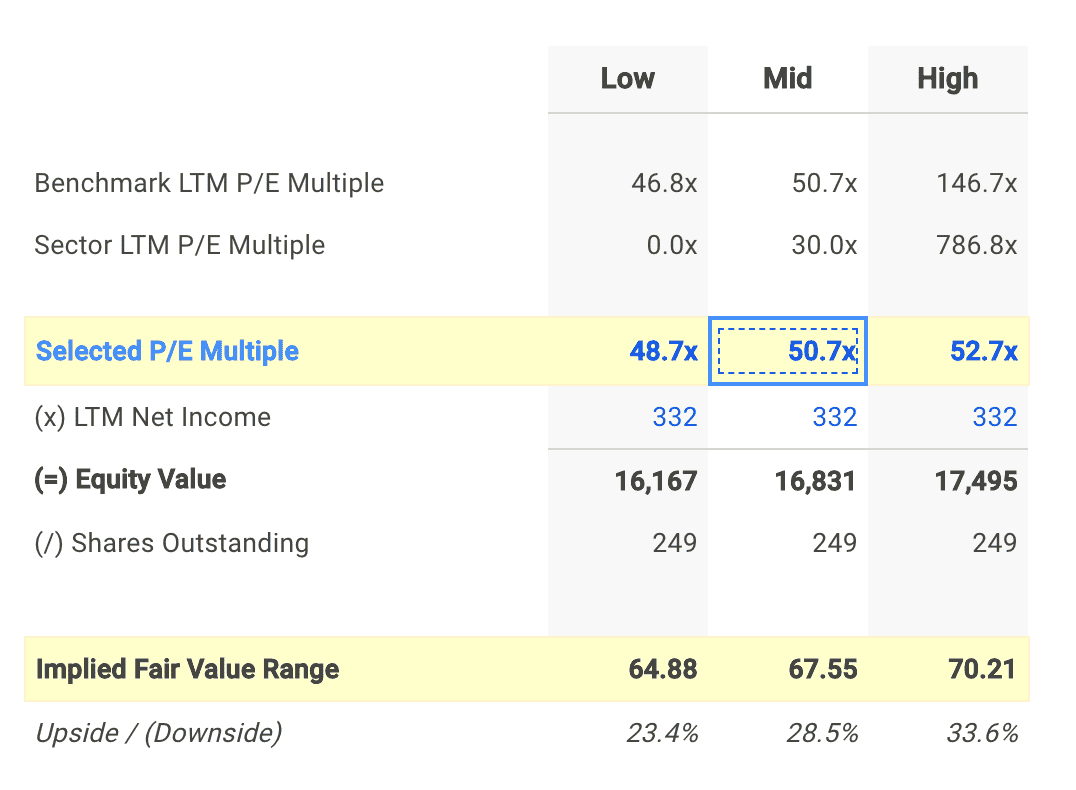The image size is (1076, 790).
Task: Click the Sector LTM P/E Multiple label
Action: [x=179, y=245]
